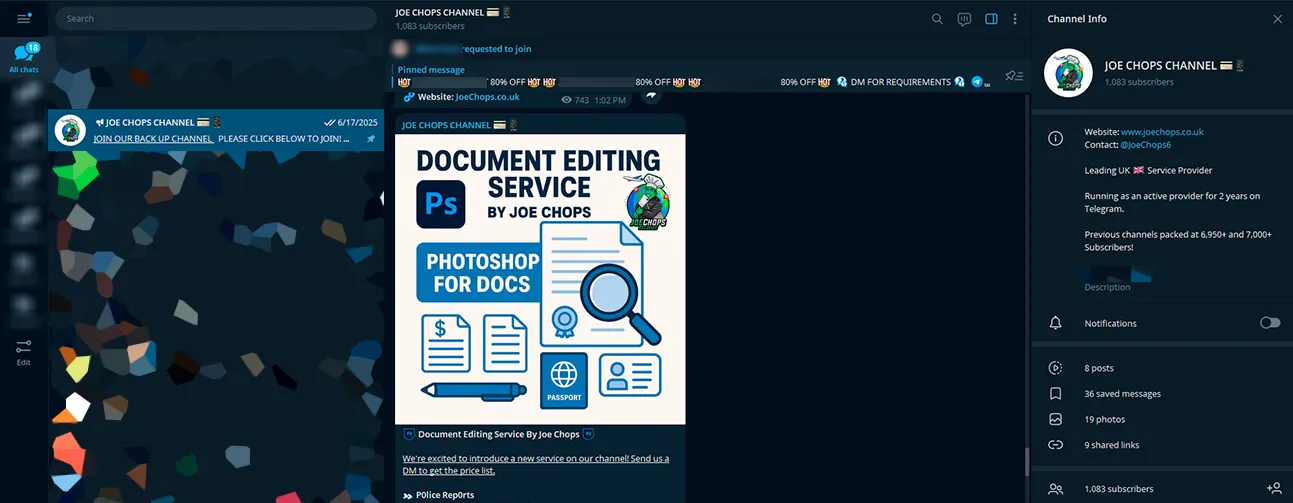Toggle the right info side panel

(x=991, y=19)
